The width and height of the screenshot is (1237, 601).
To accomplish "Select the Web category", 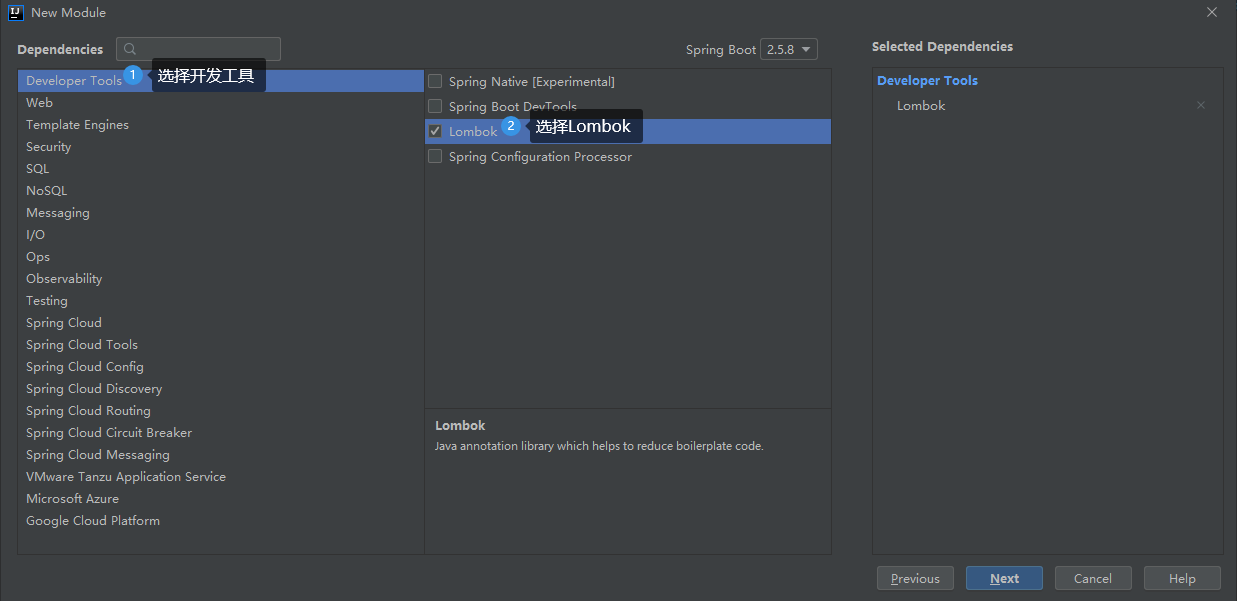I will pos(221,102).
